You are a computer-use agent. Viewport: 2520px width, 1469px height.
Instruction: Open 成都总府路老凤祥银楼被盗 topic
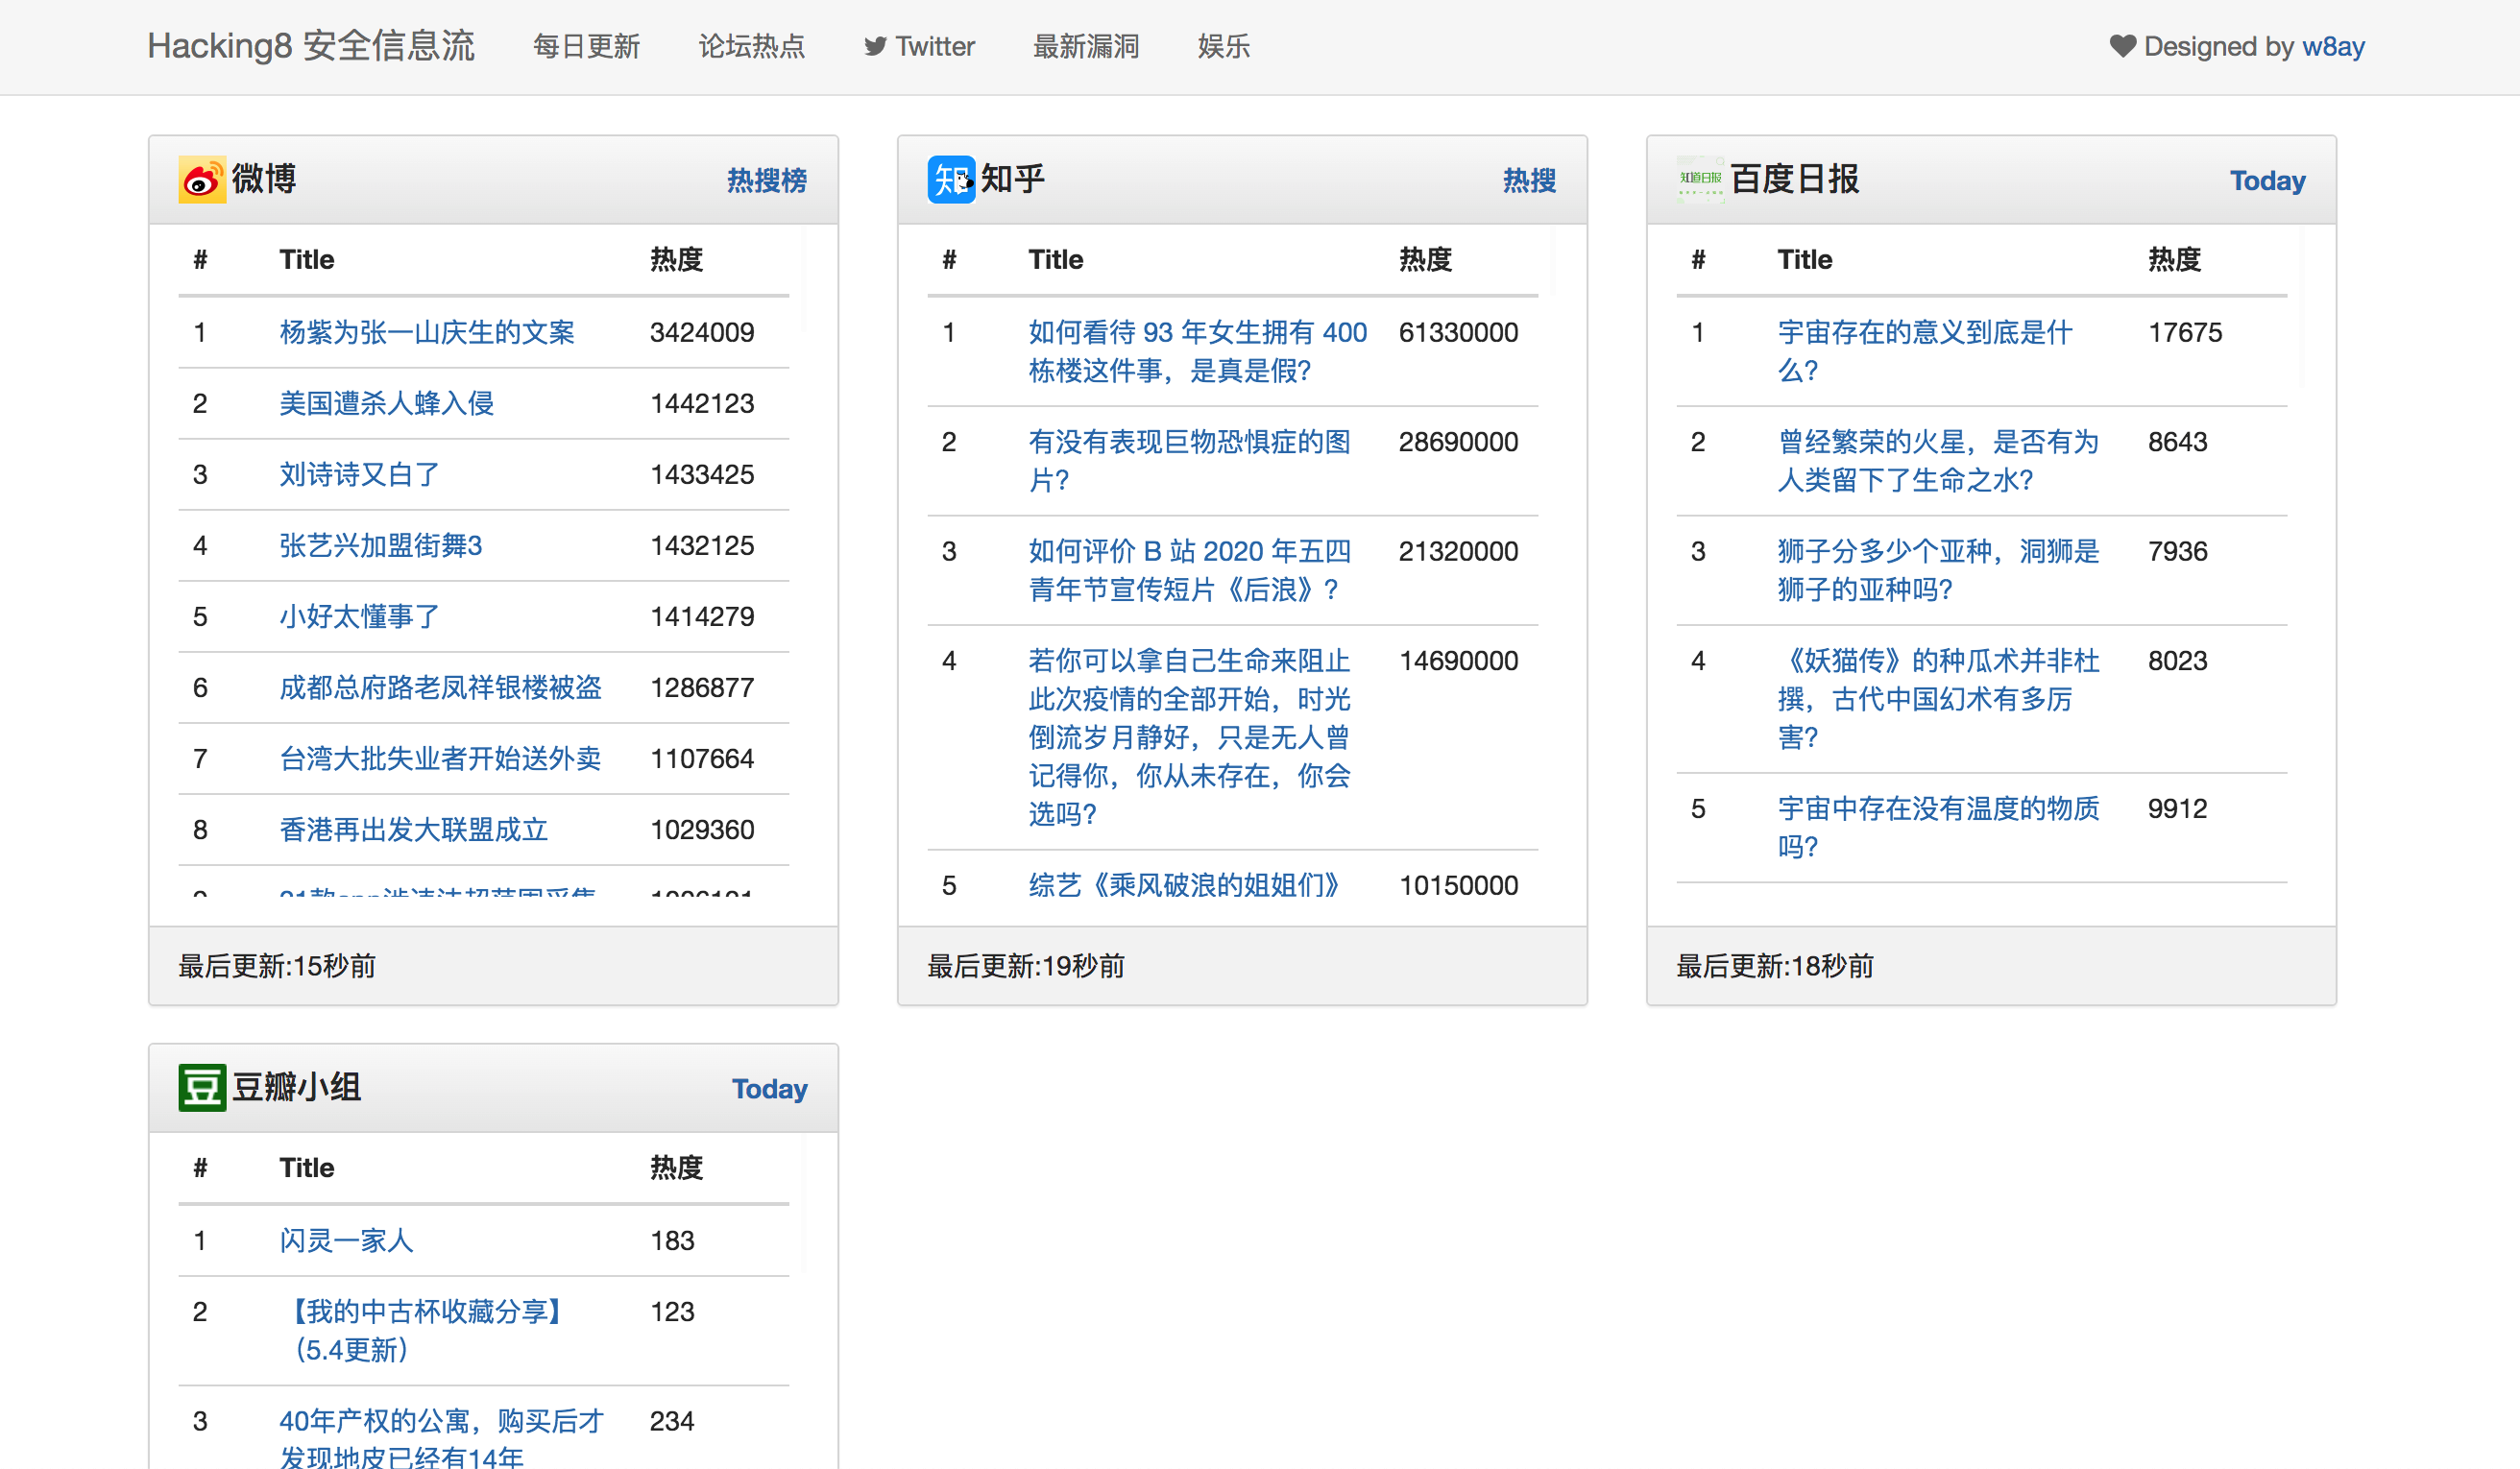(x=441, y=688)
